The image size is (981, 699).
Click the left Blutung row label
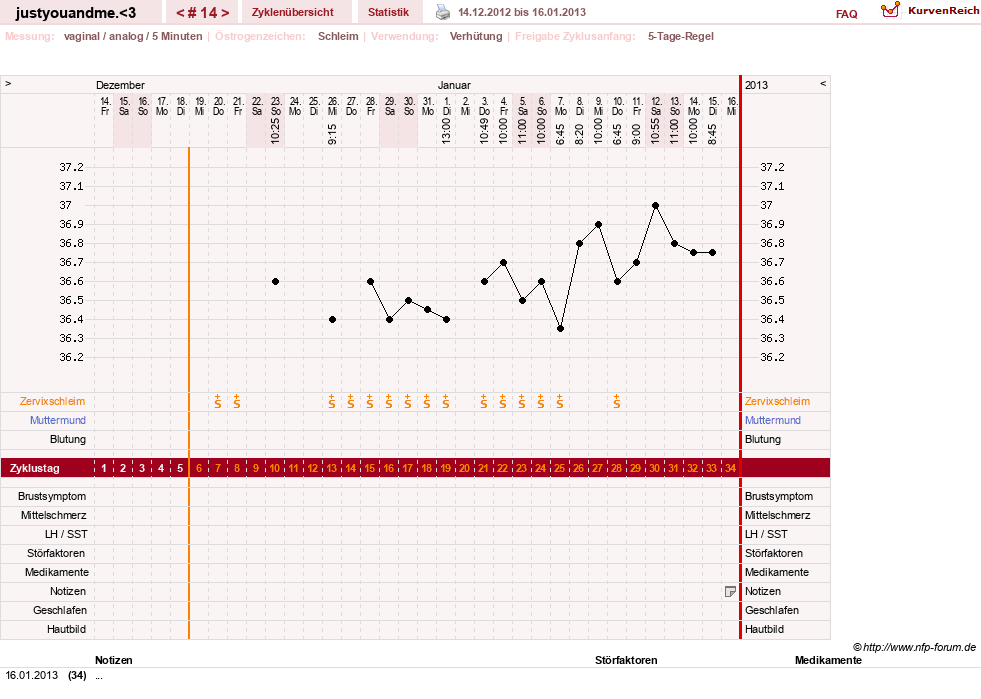click(68, 439)
